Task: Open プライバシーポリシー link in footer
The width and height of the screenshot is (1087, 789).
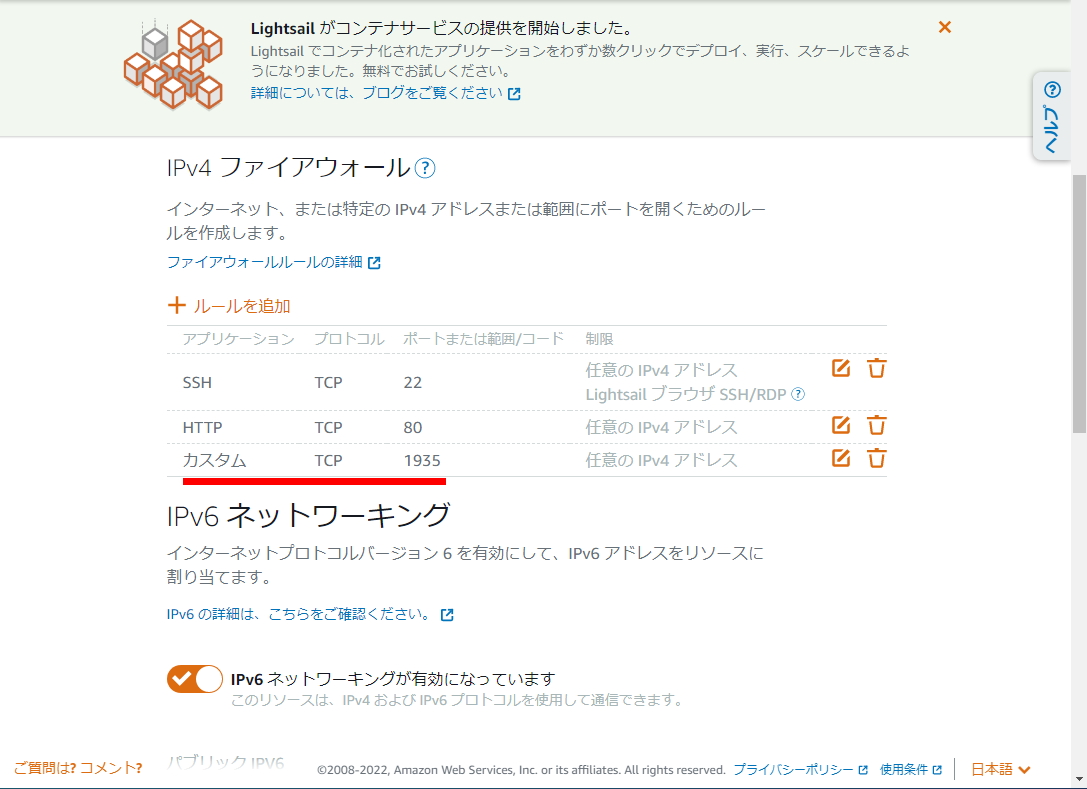Action: pos(800,770)
